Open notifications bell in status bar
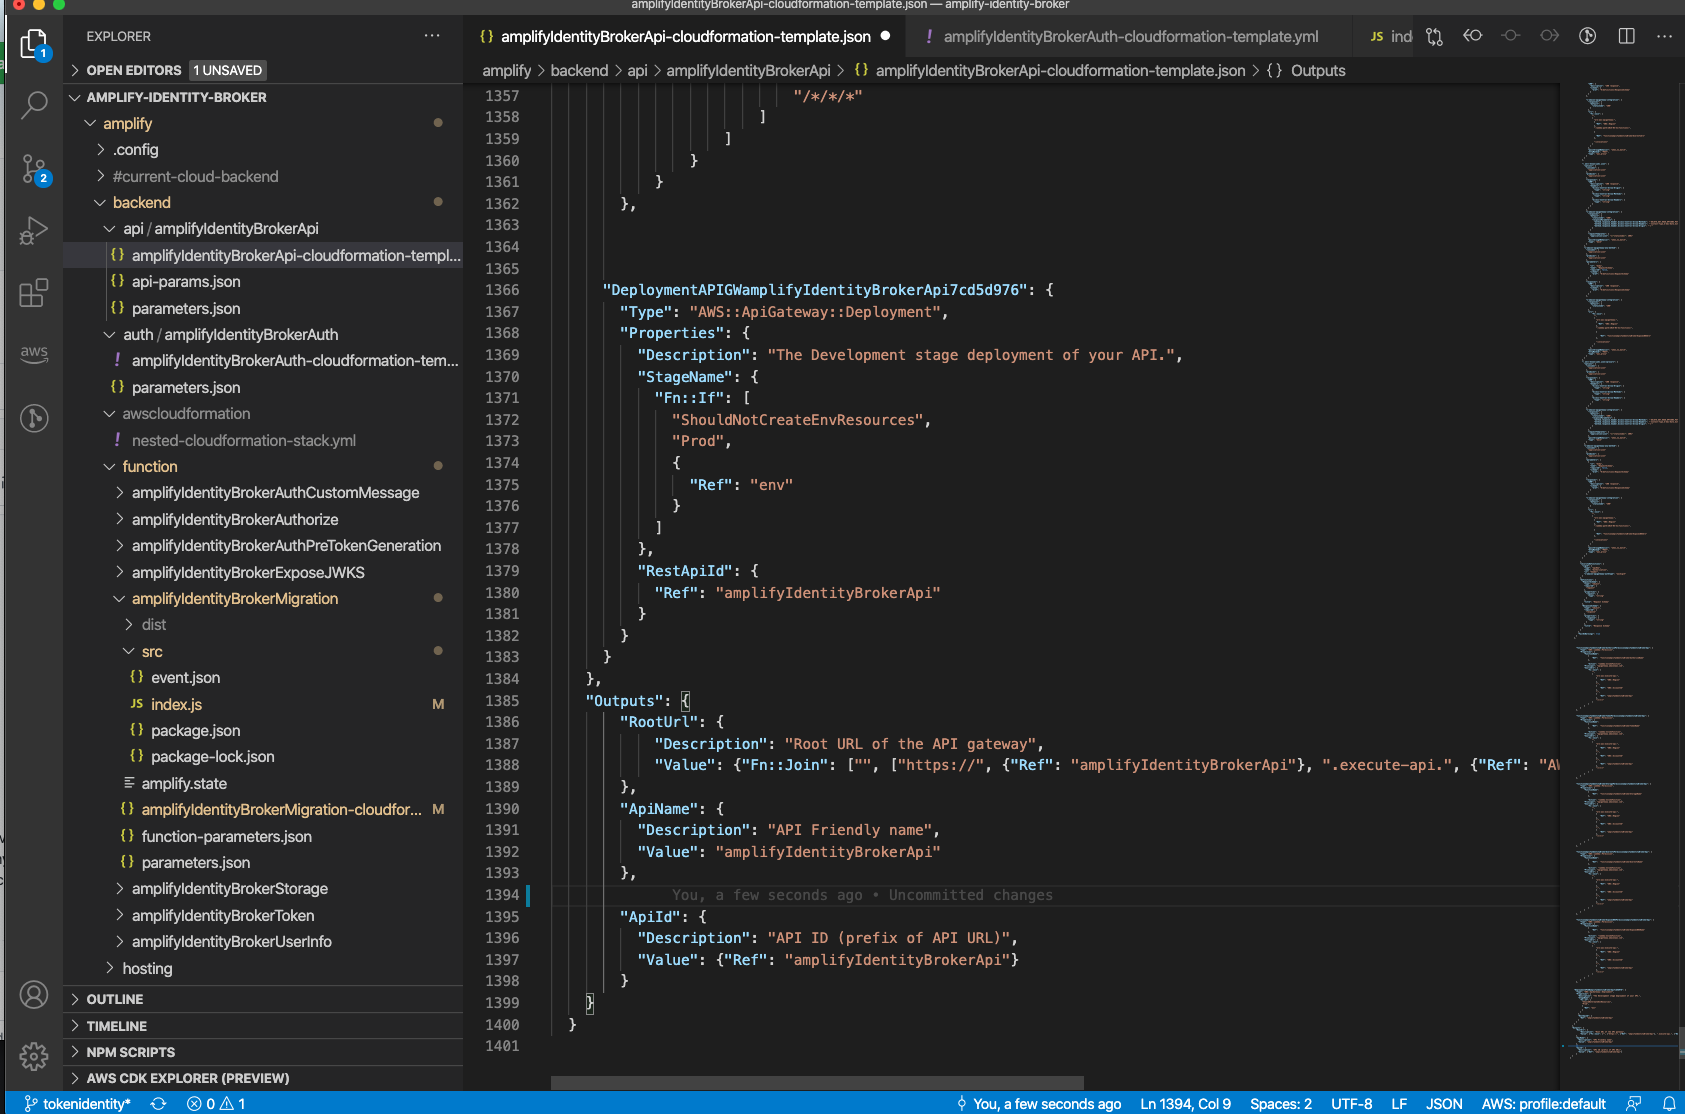Image resolution: width=1685 pixels, height=1114 pixels. tap(1669, 1103)
